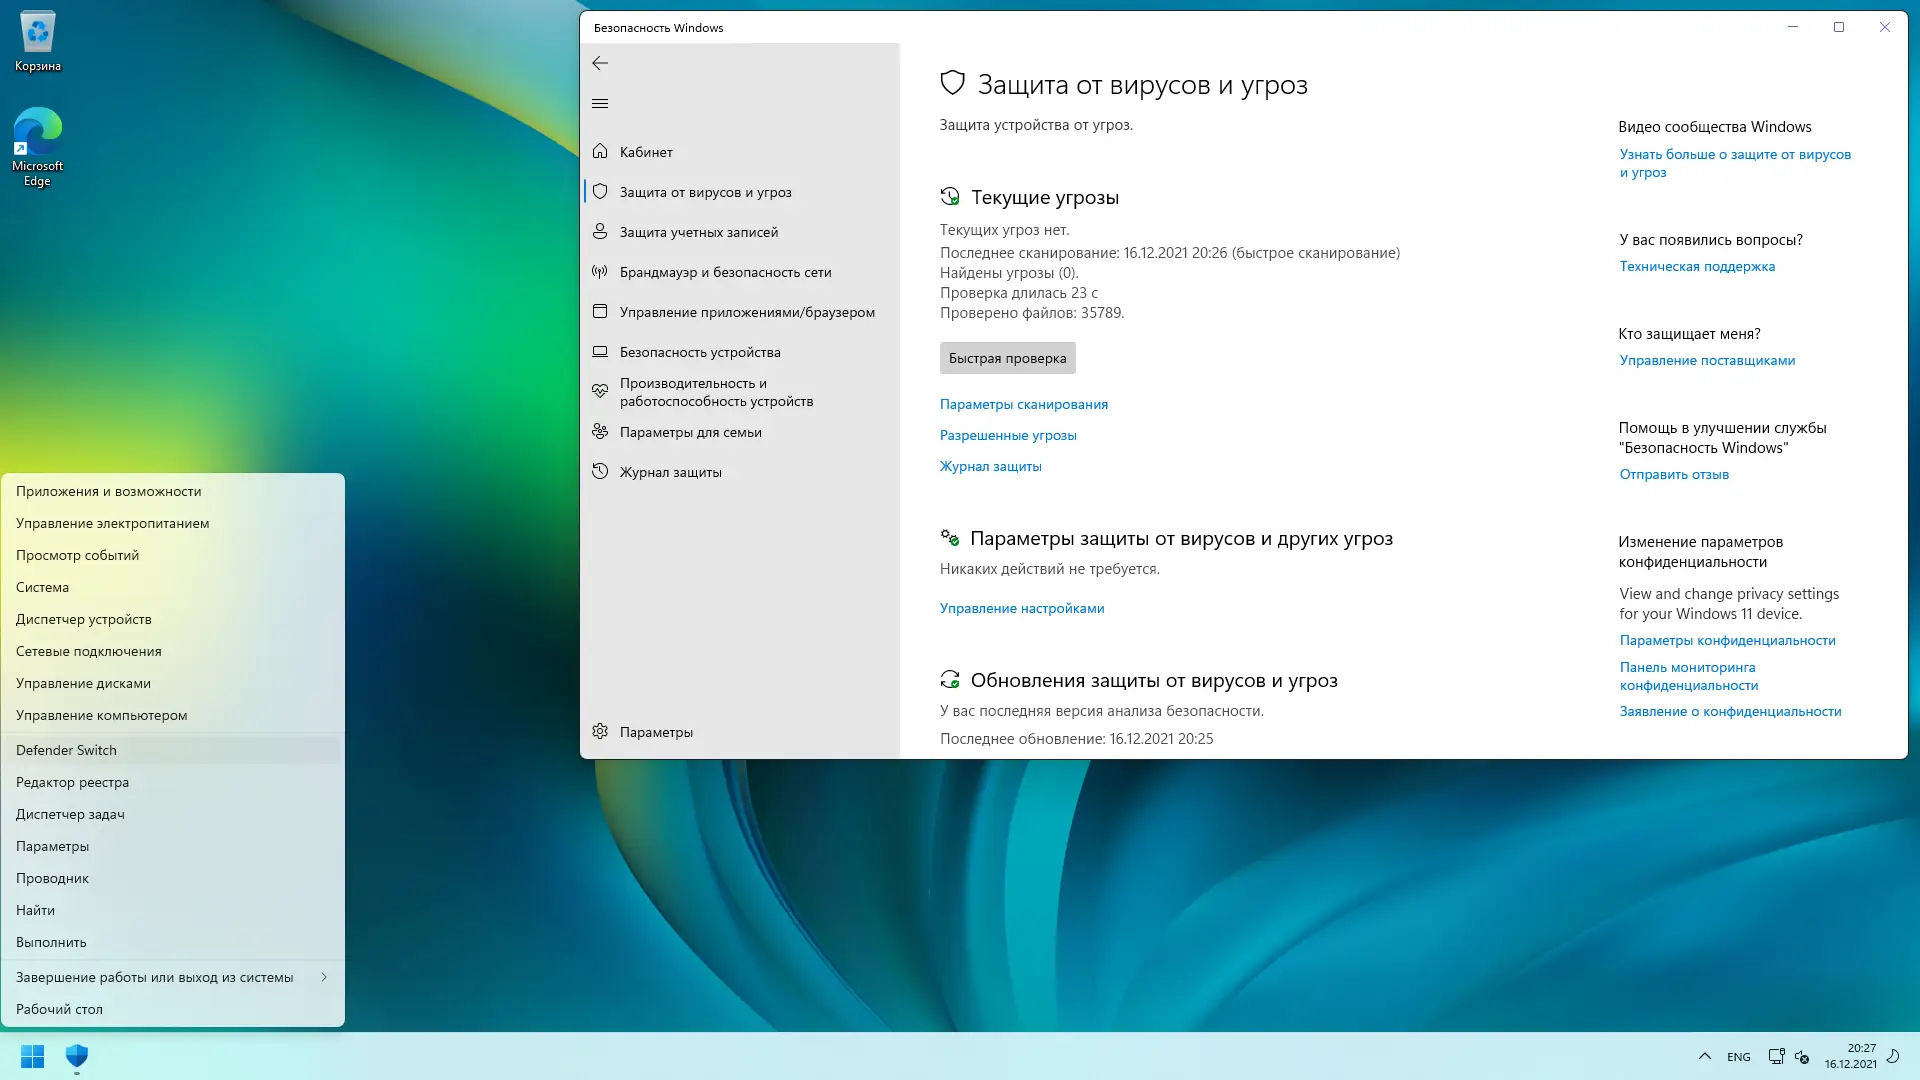This screenshot has height=1080, width=1920.
Task: Select Defender Switch in context menu
Action: point(66,750)
